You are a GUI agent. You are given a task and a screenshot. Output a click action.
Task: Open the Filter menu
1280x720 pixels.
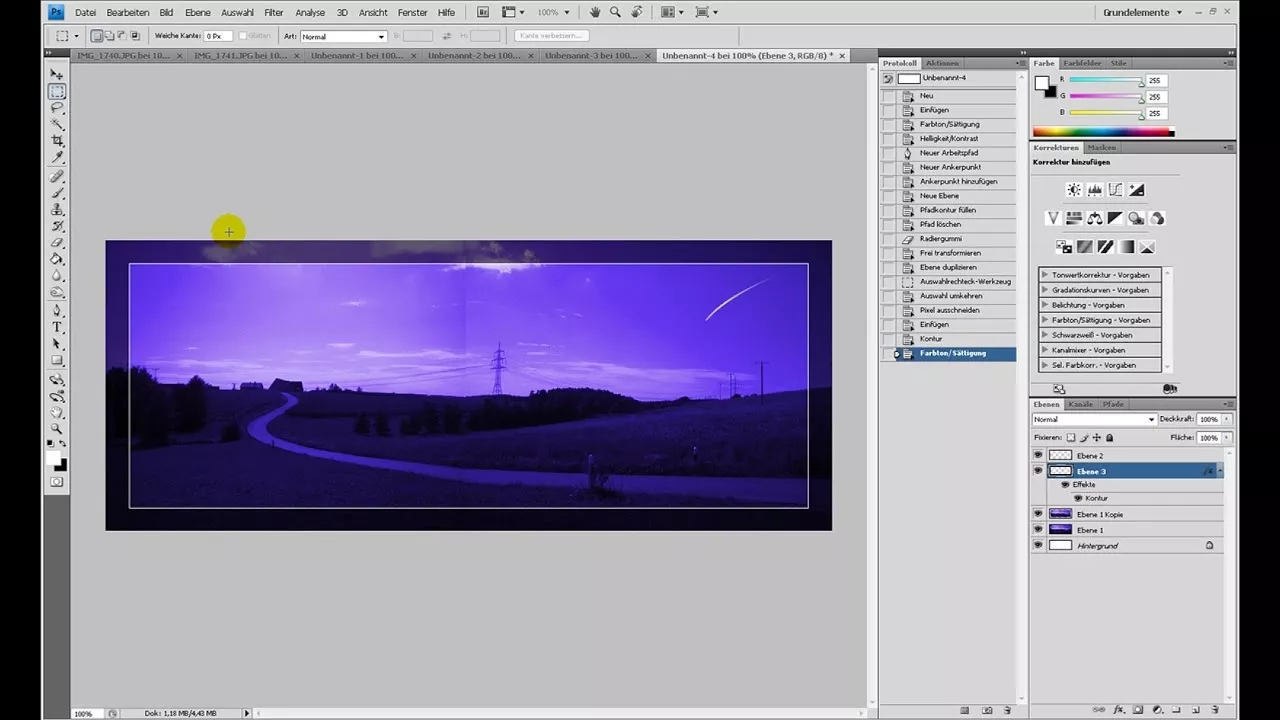(x=273, y=12)
